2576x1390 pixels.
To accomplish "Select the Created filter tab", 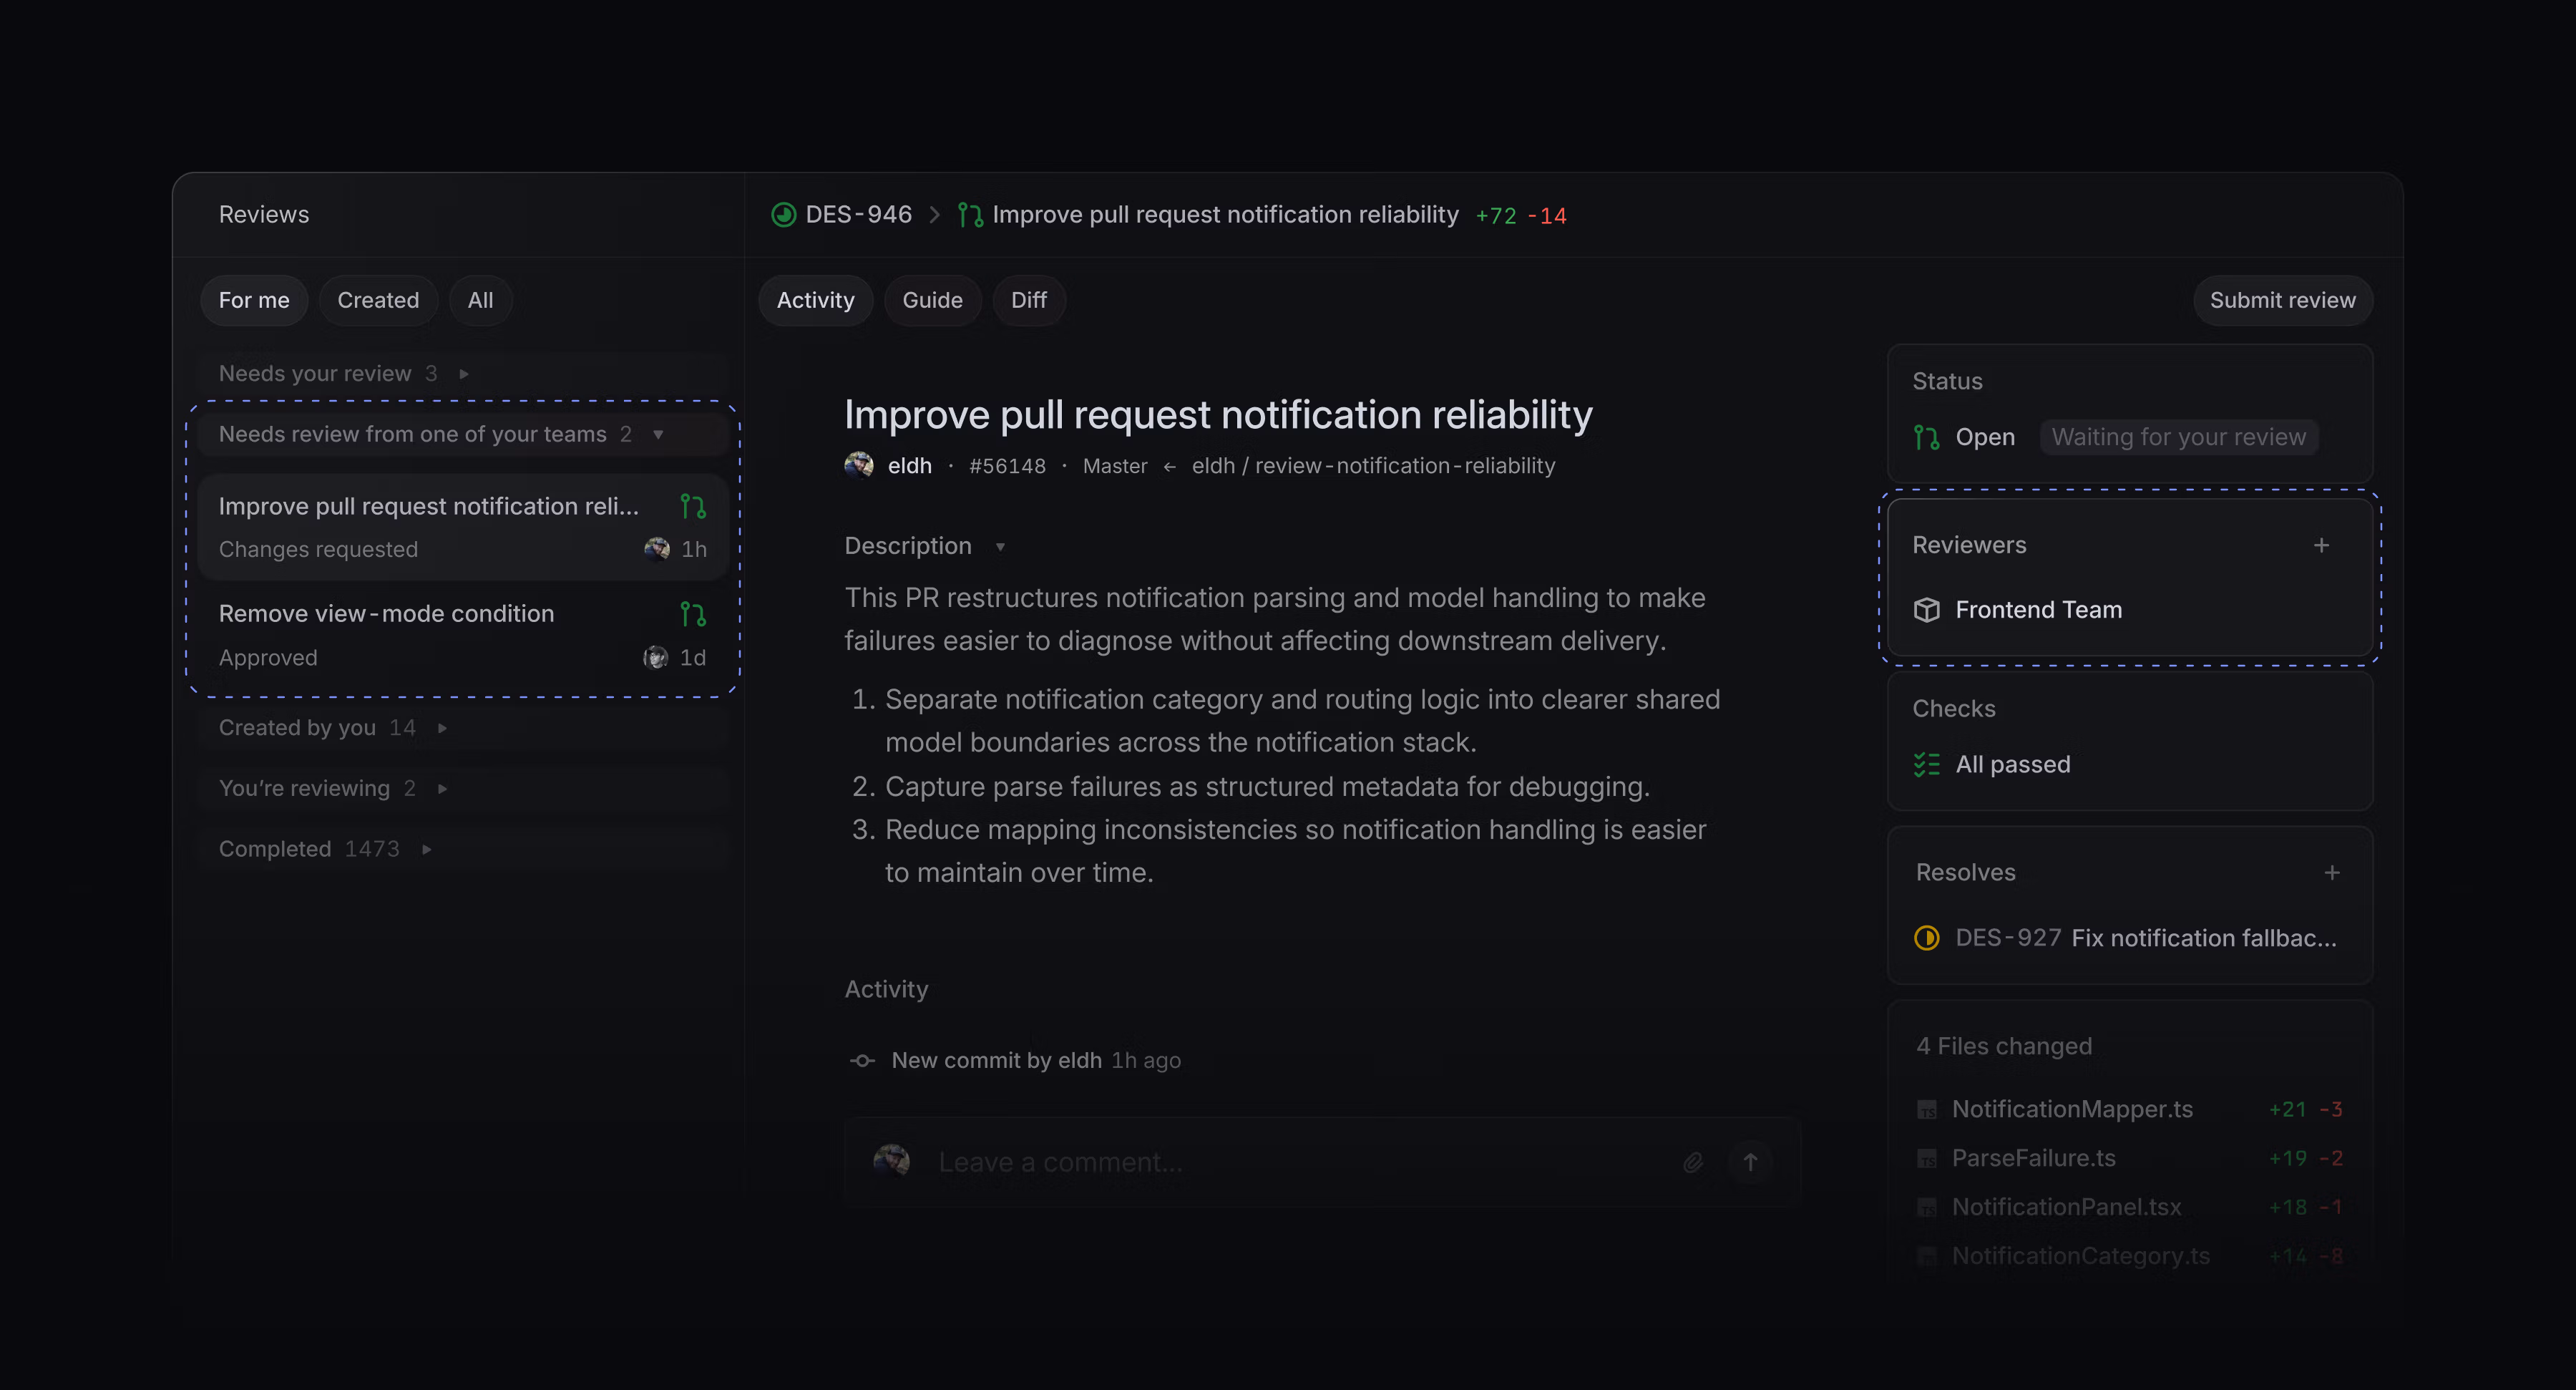I will [378, 300].
